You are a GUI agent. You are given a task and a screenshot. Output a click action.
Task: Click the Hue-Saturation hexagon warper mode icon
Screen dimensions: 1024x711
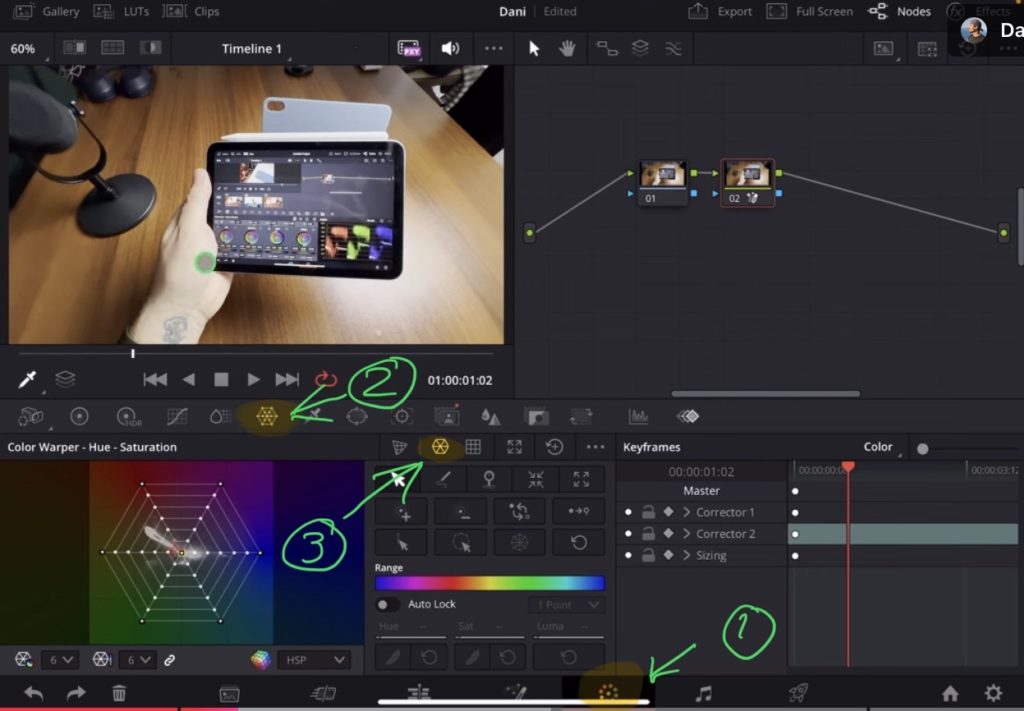[439, 447]
